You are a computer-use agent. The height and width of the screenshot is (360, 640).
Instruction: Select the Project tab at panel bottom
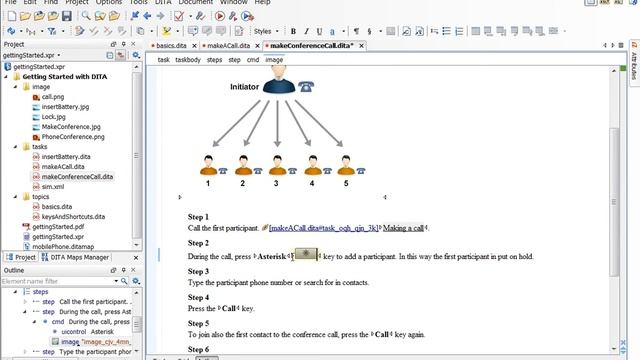pos(21,257)
